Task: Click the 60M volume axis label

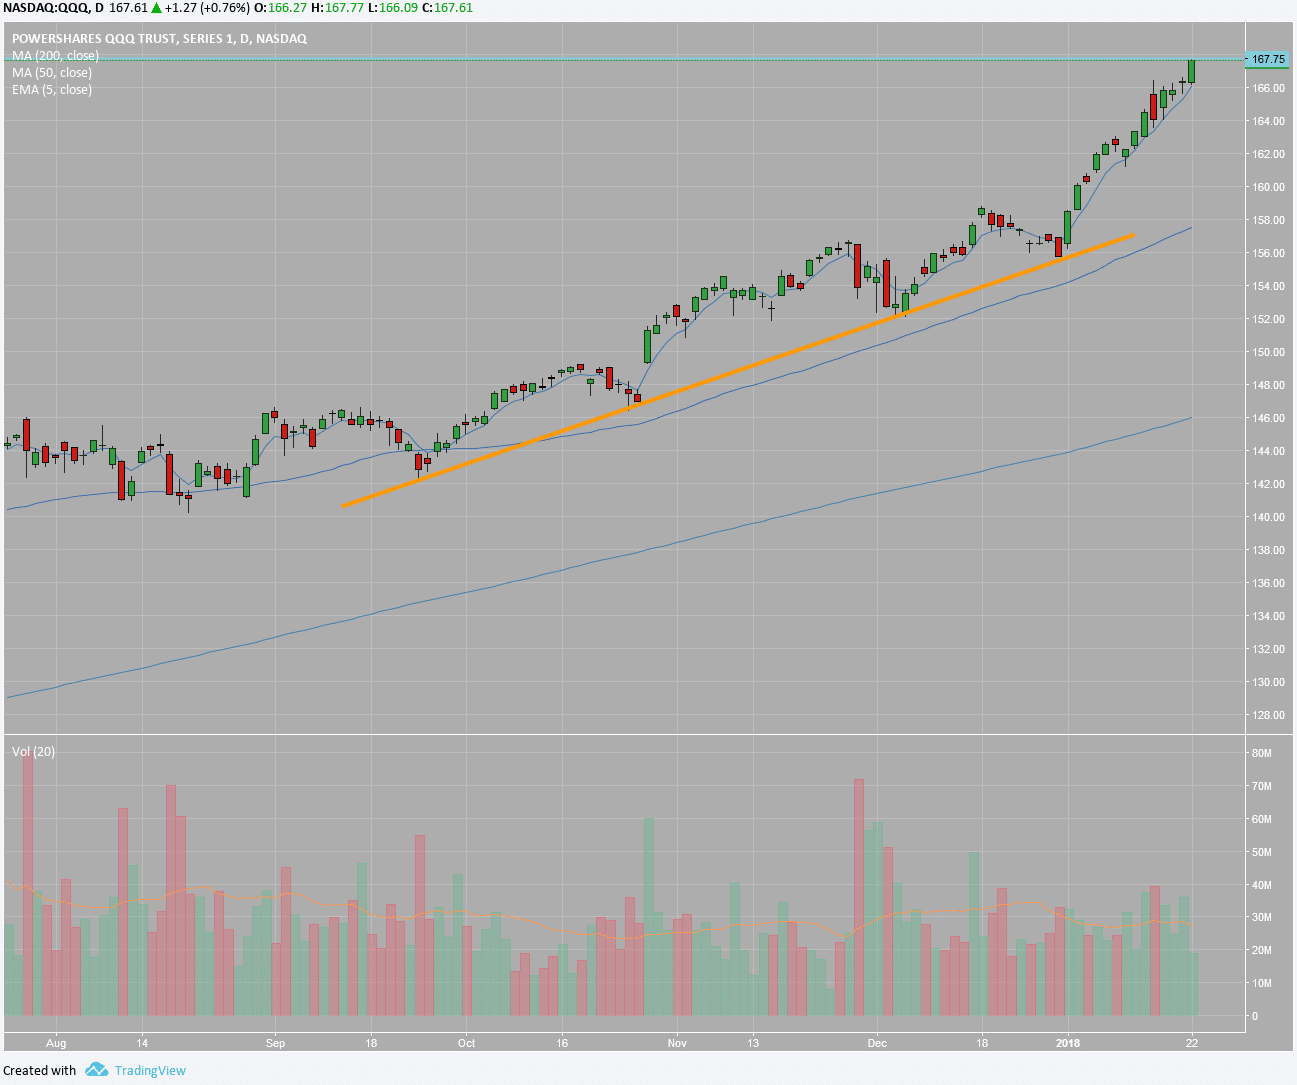Action: (x=1261, y=820)
